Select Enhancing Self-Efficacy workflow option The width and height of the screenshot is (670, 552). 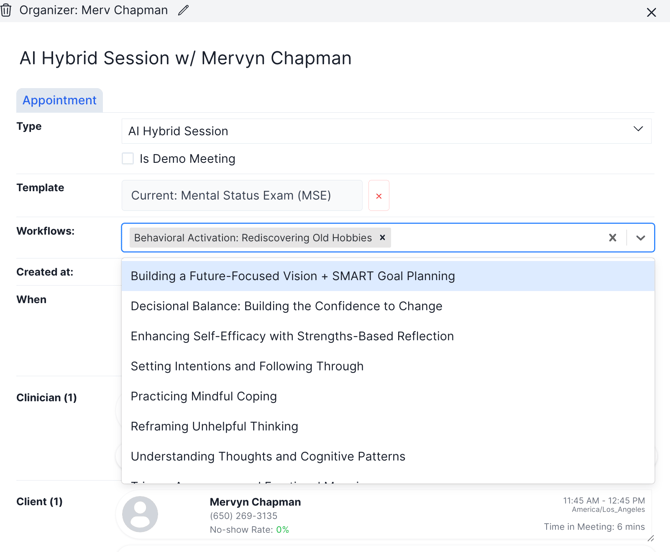292,336
